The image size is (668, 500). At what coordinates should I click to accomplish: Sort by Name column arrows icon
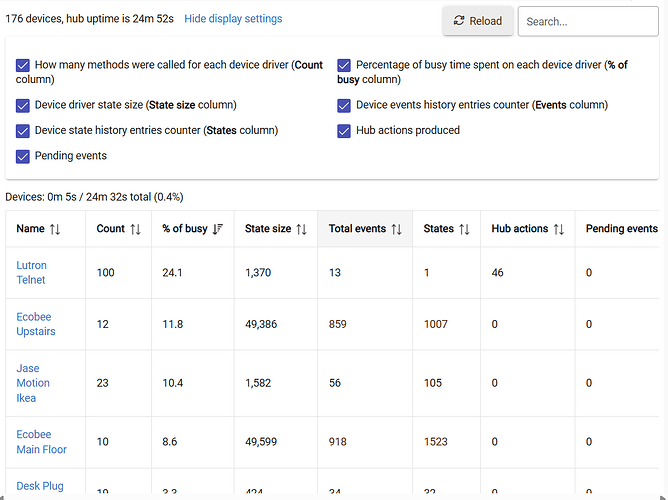[x=55, y=229]
